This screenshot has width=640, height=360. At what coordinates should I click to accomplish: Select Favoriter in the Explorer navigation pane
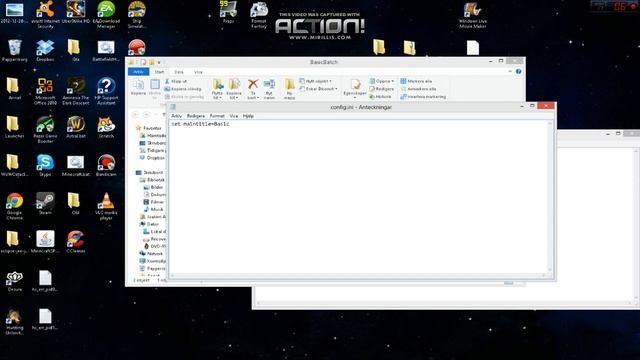(149, 128)
